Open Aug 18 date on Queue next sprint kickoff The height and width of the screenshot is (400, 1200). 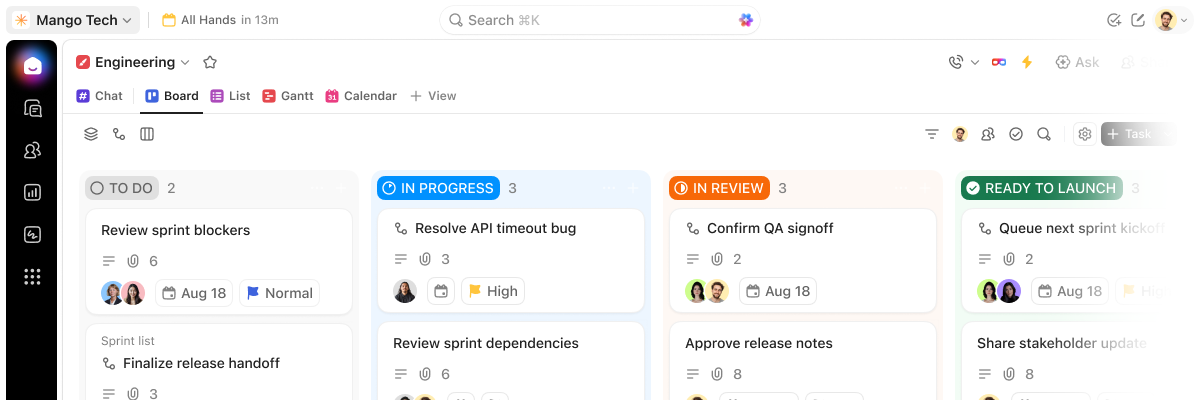coord(1070,291)
